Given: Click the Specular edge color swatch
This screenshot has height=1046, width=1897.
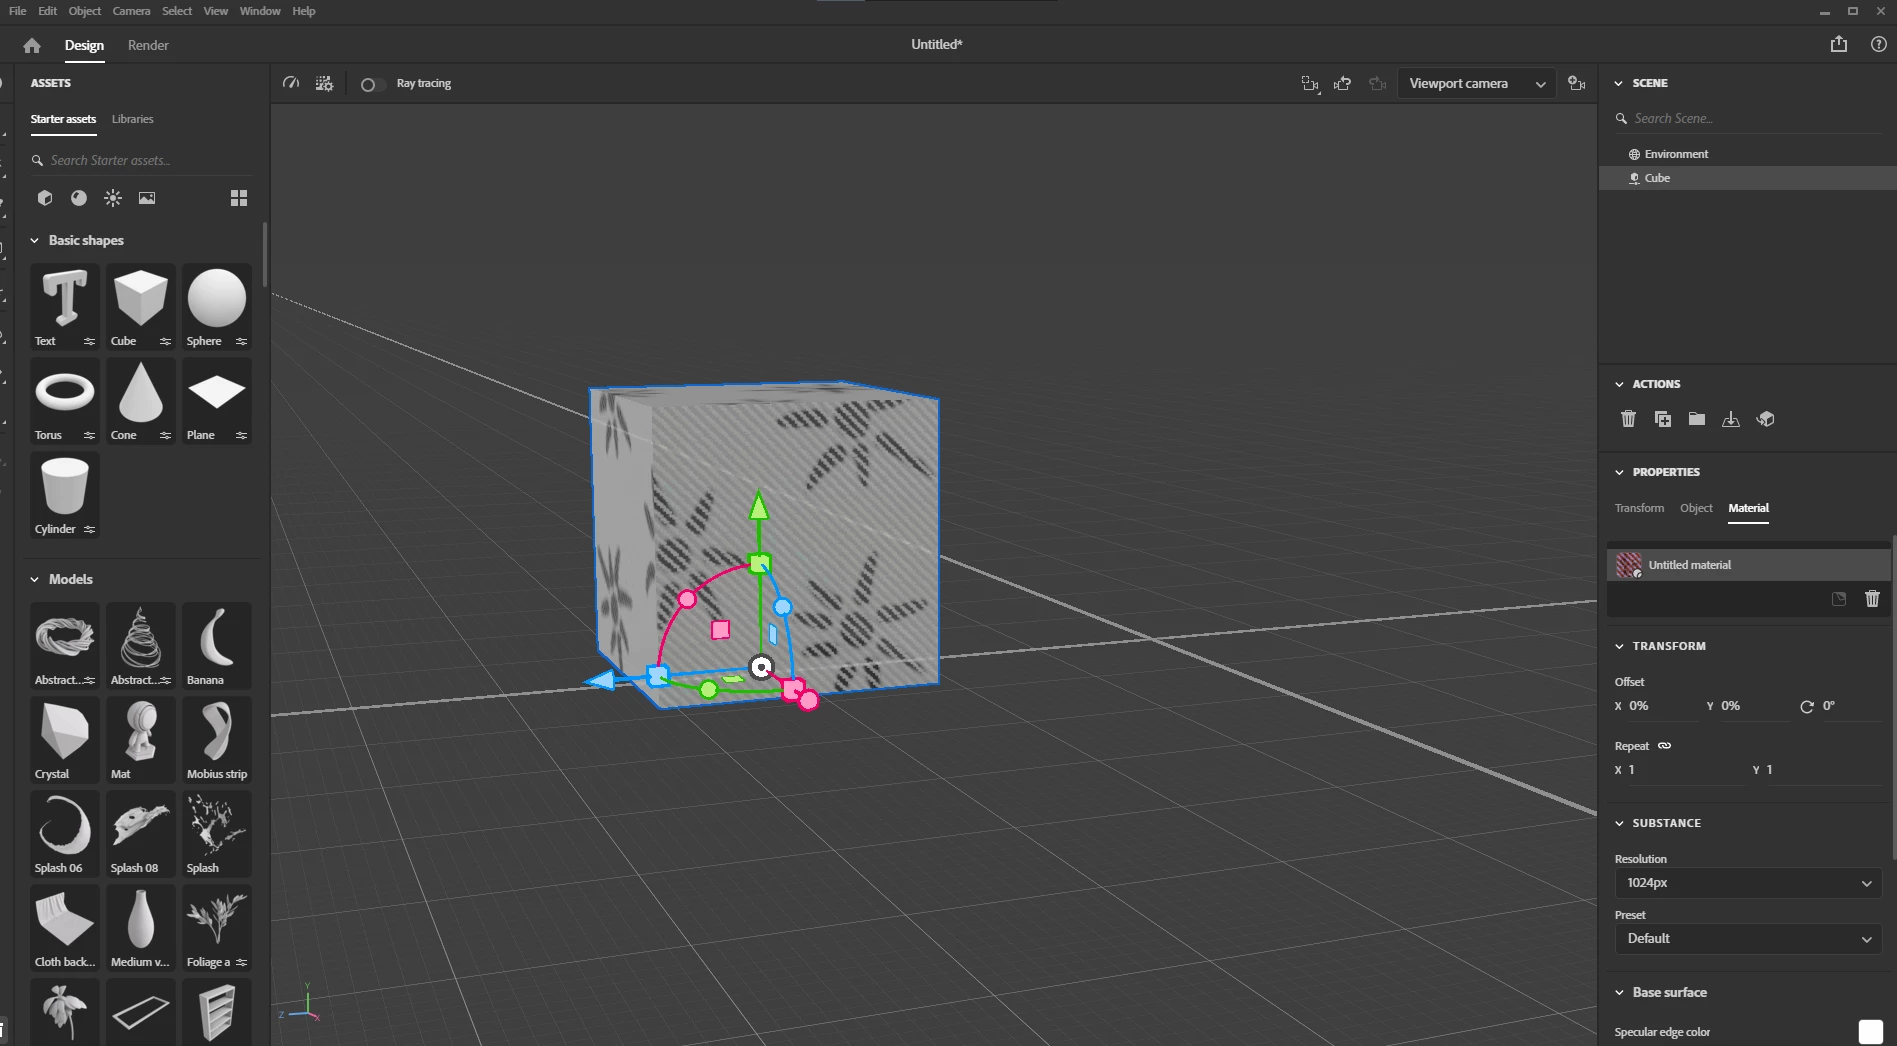Looking at the screenshot, I should pos(1870,1032).
